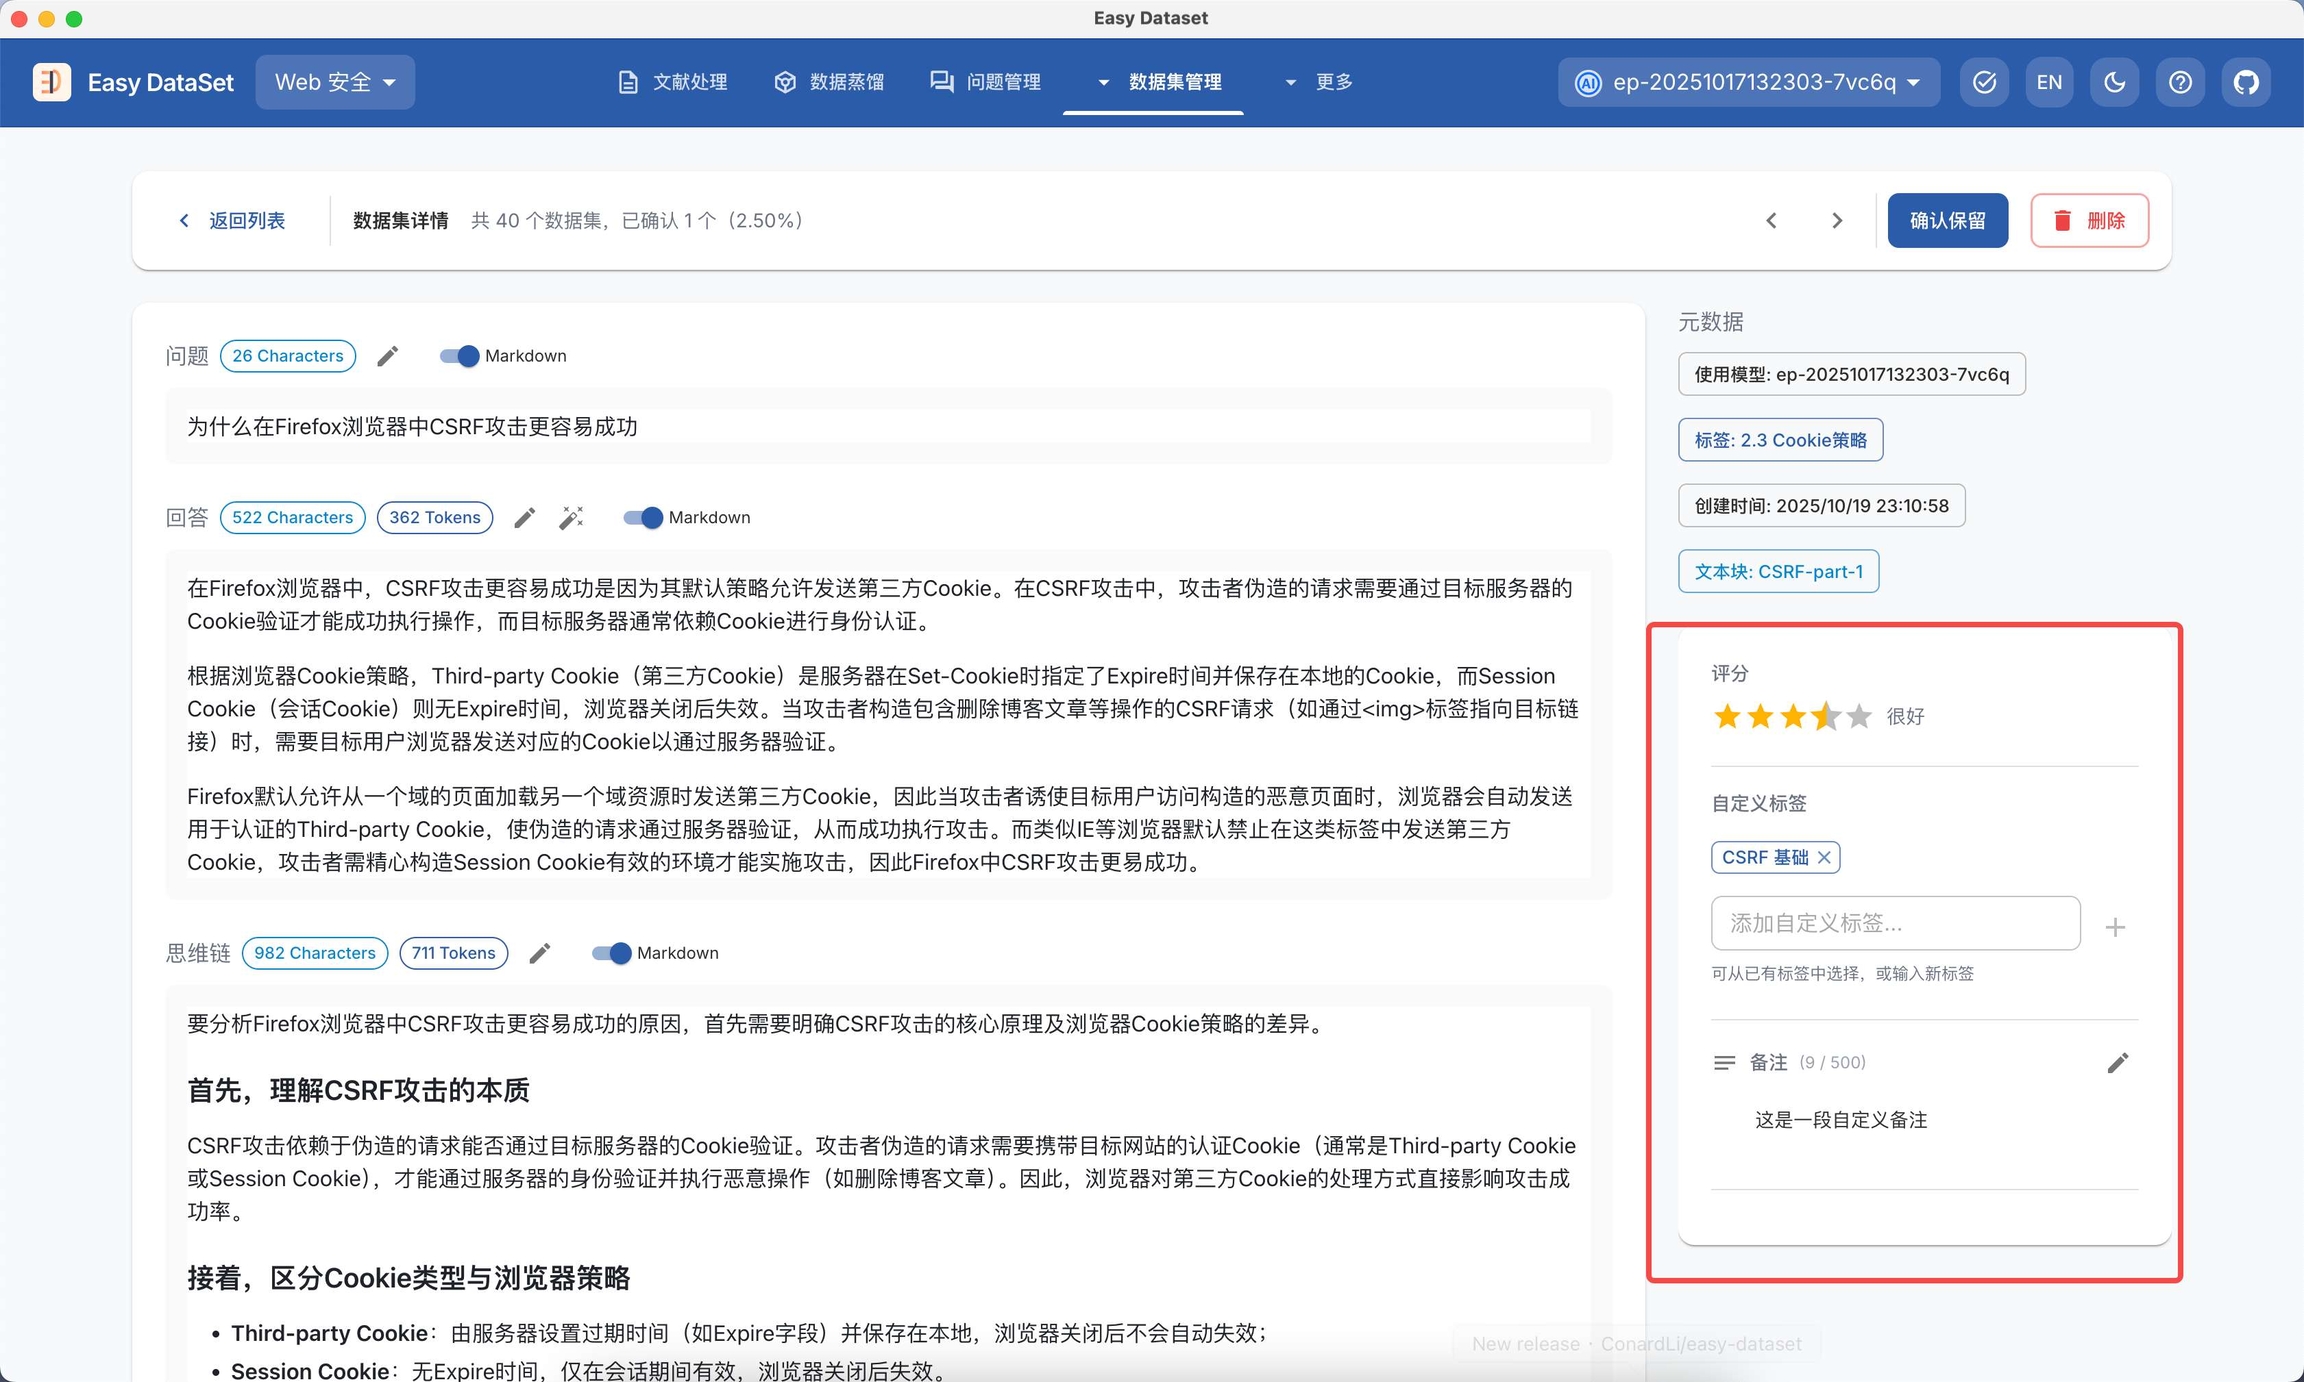Open the GitHub repository icon
This screenshot has height=1382, width=2304.
pos(2246,82)
